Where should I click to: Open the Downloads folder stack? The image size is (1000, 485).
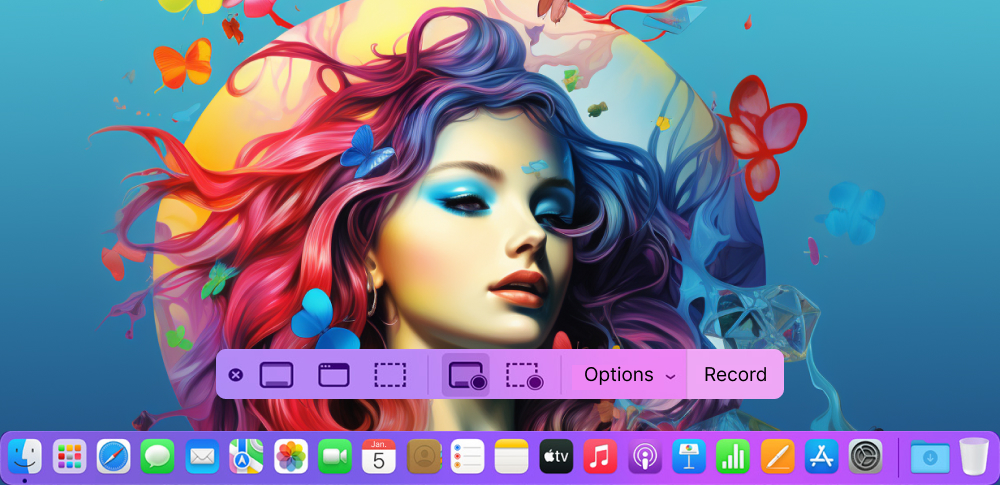coord(930,457)
